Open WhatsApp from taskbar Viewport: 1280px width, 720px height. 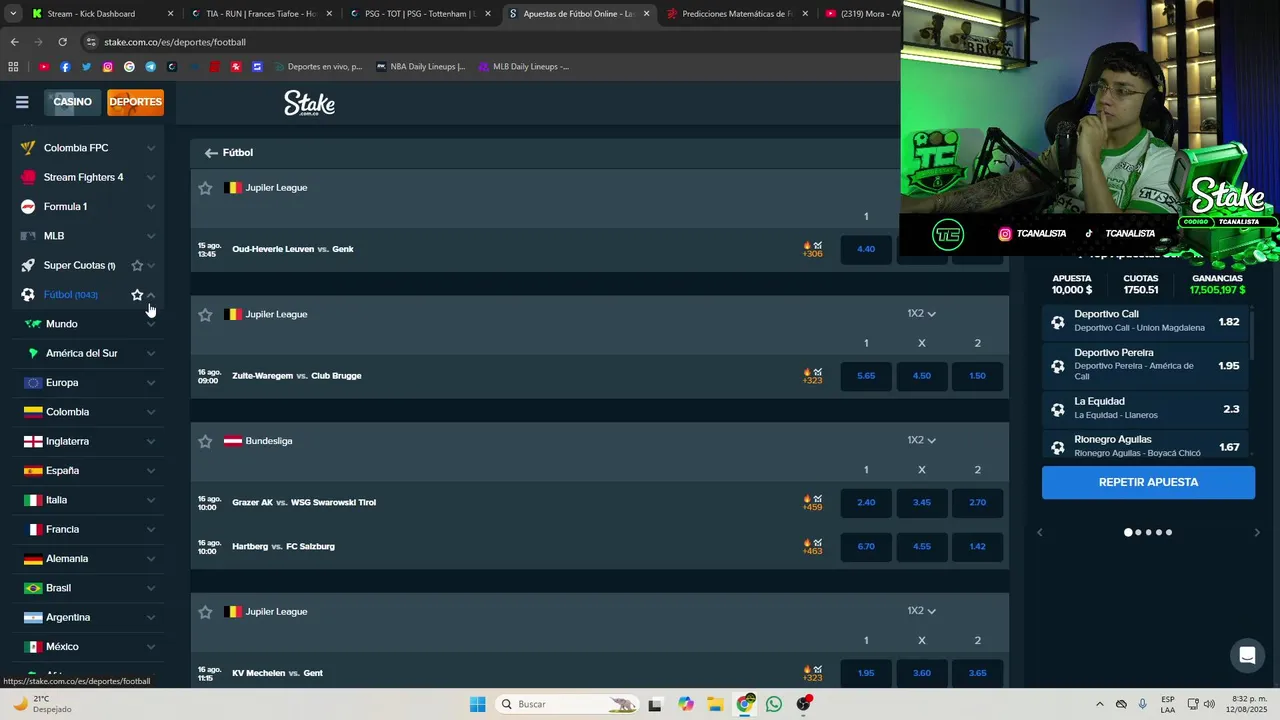(x=774, y=704)
